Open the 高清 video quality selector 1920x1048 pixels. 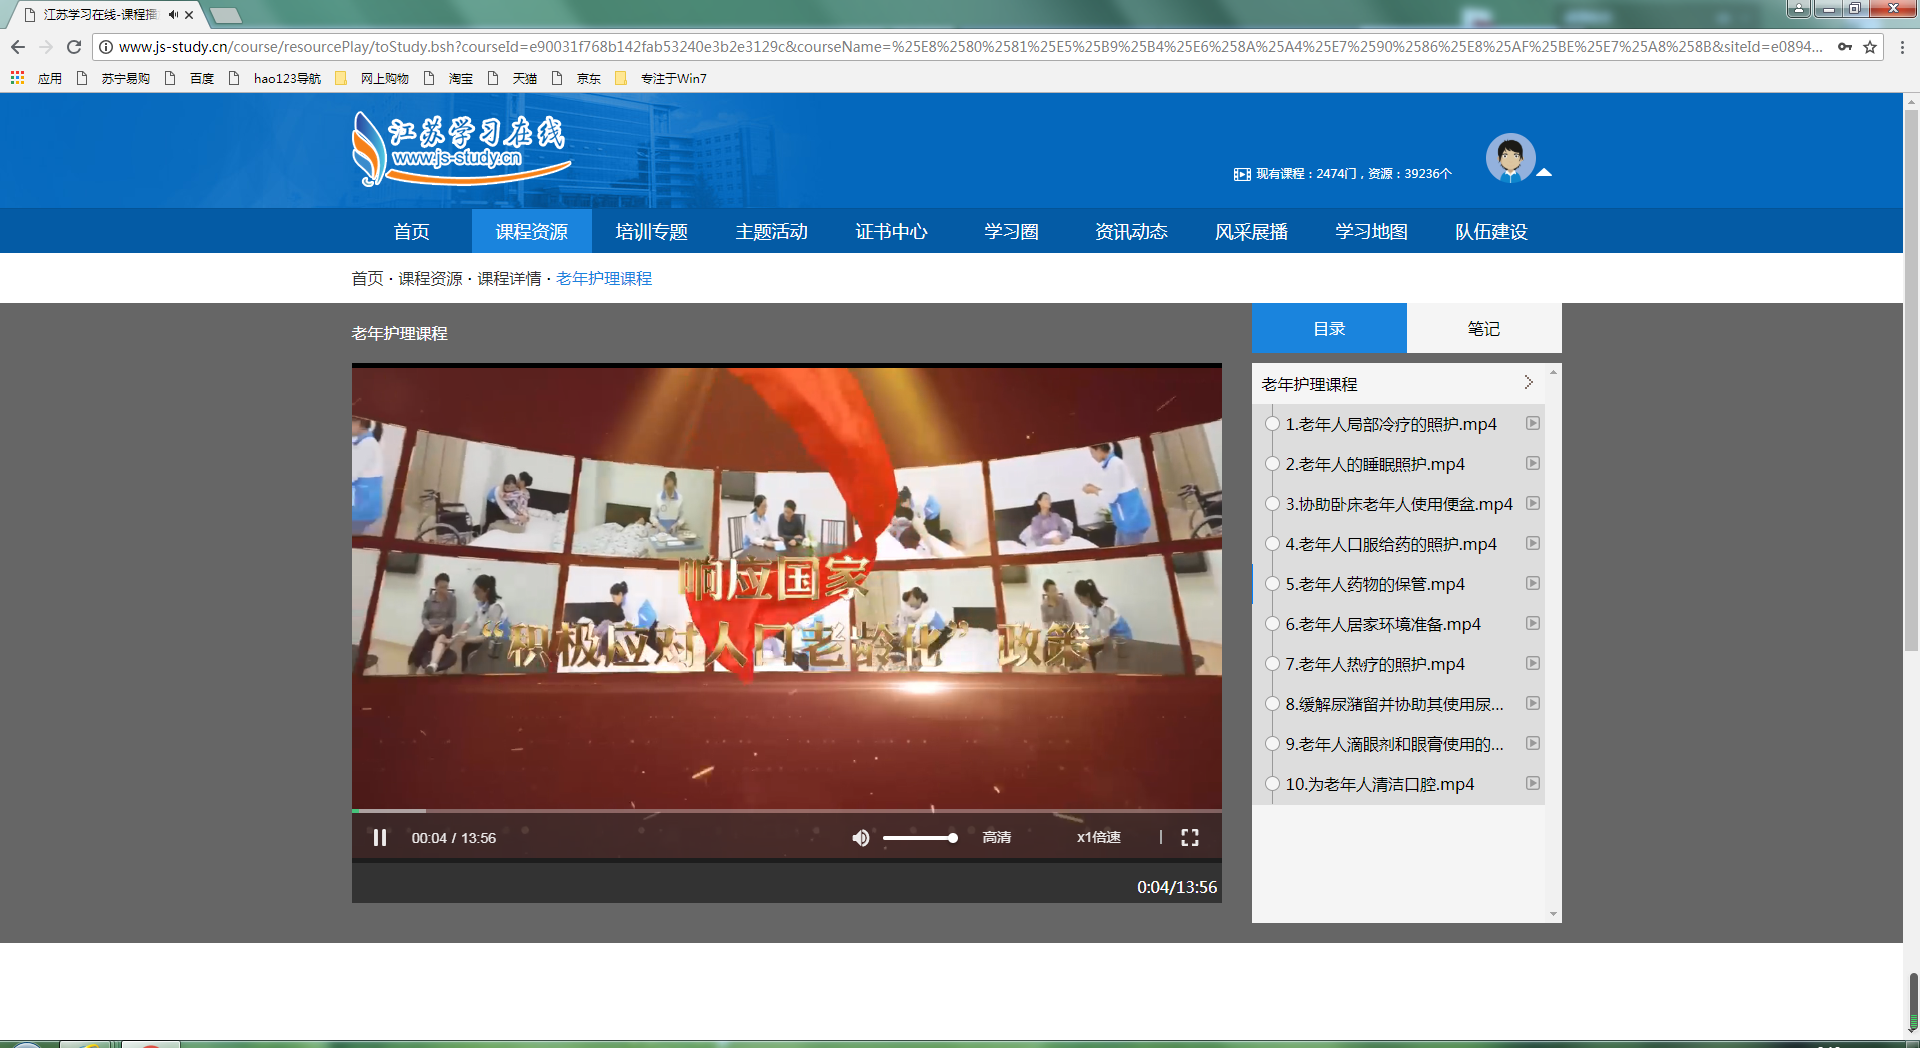click(x=996, y=838)
